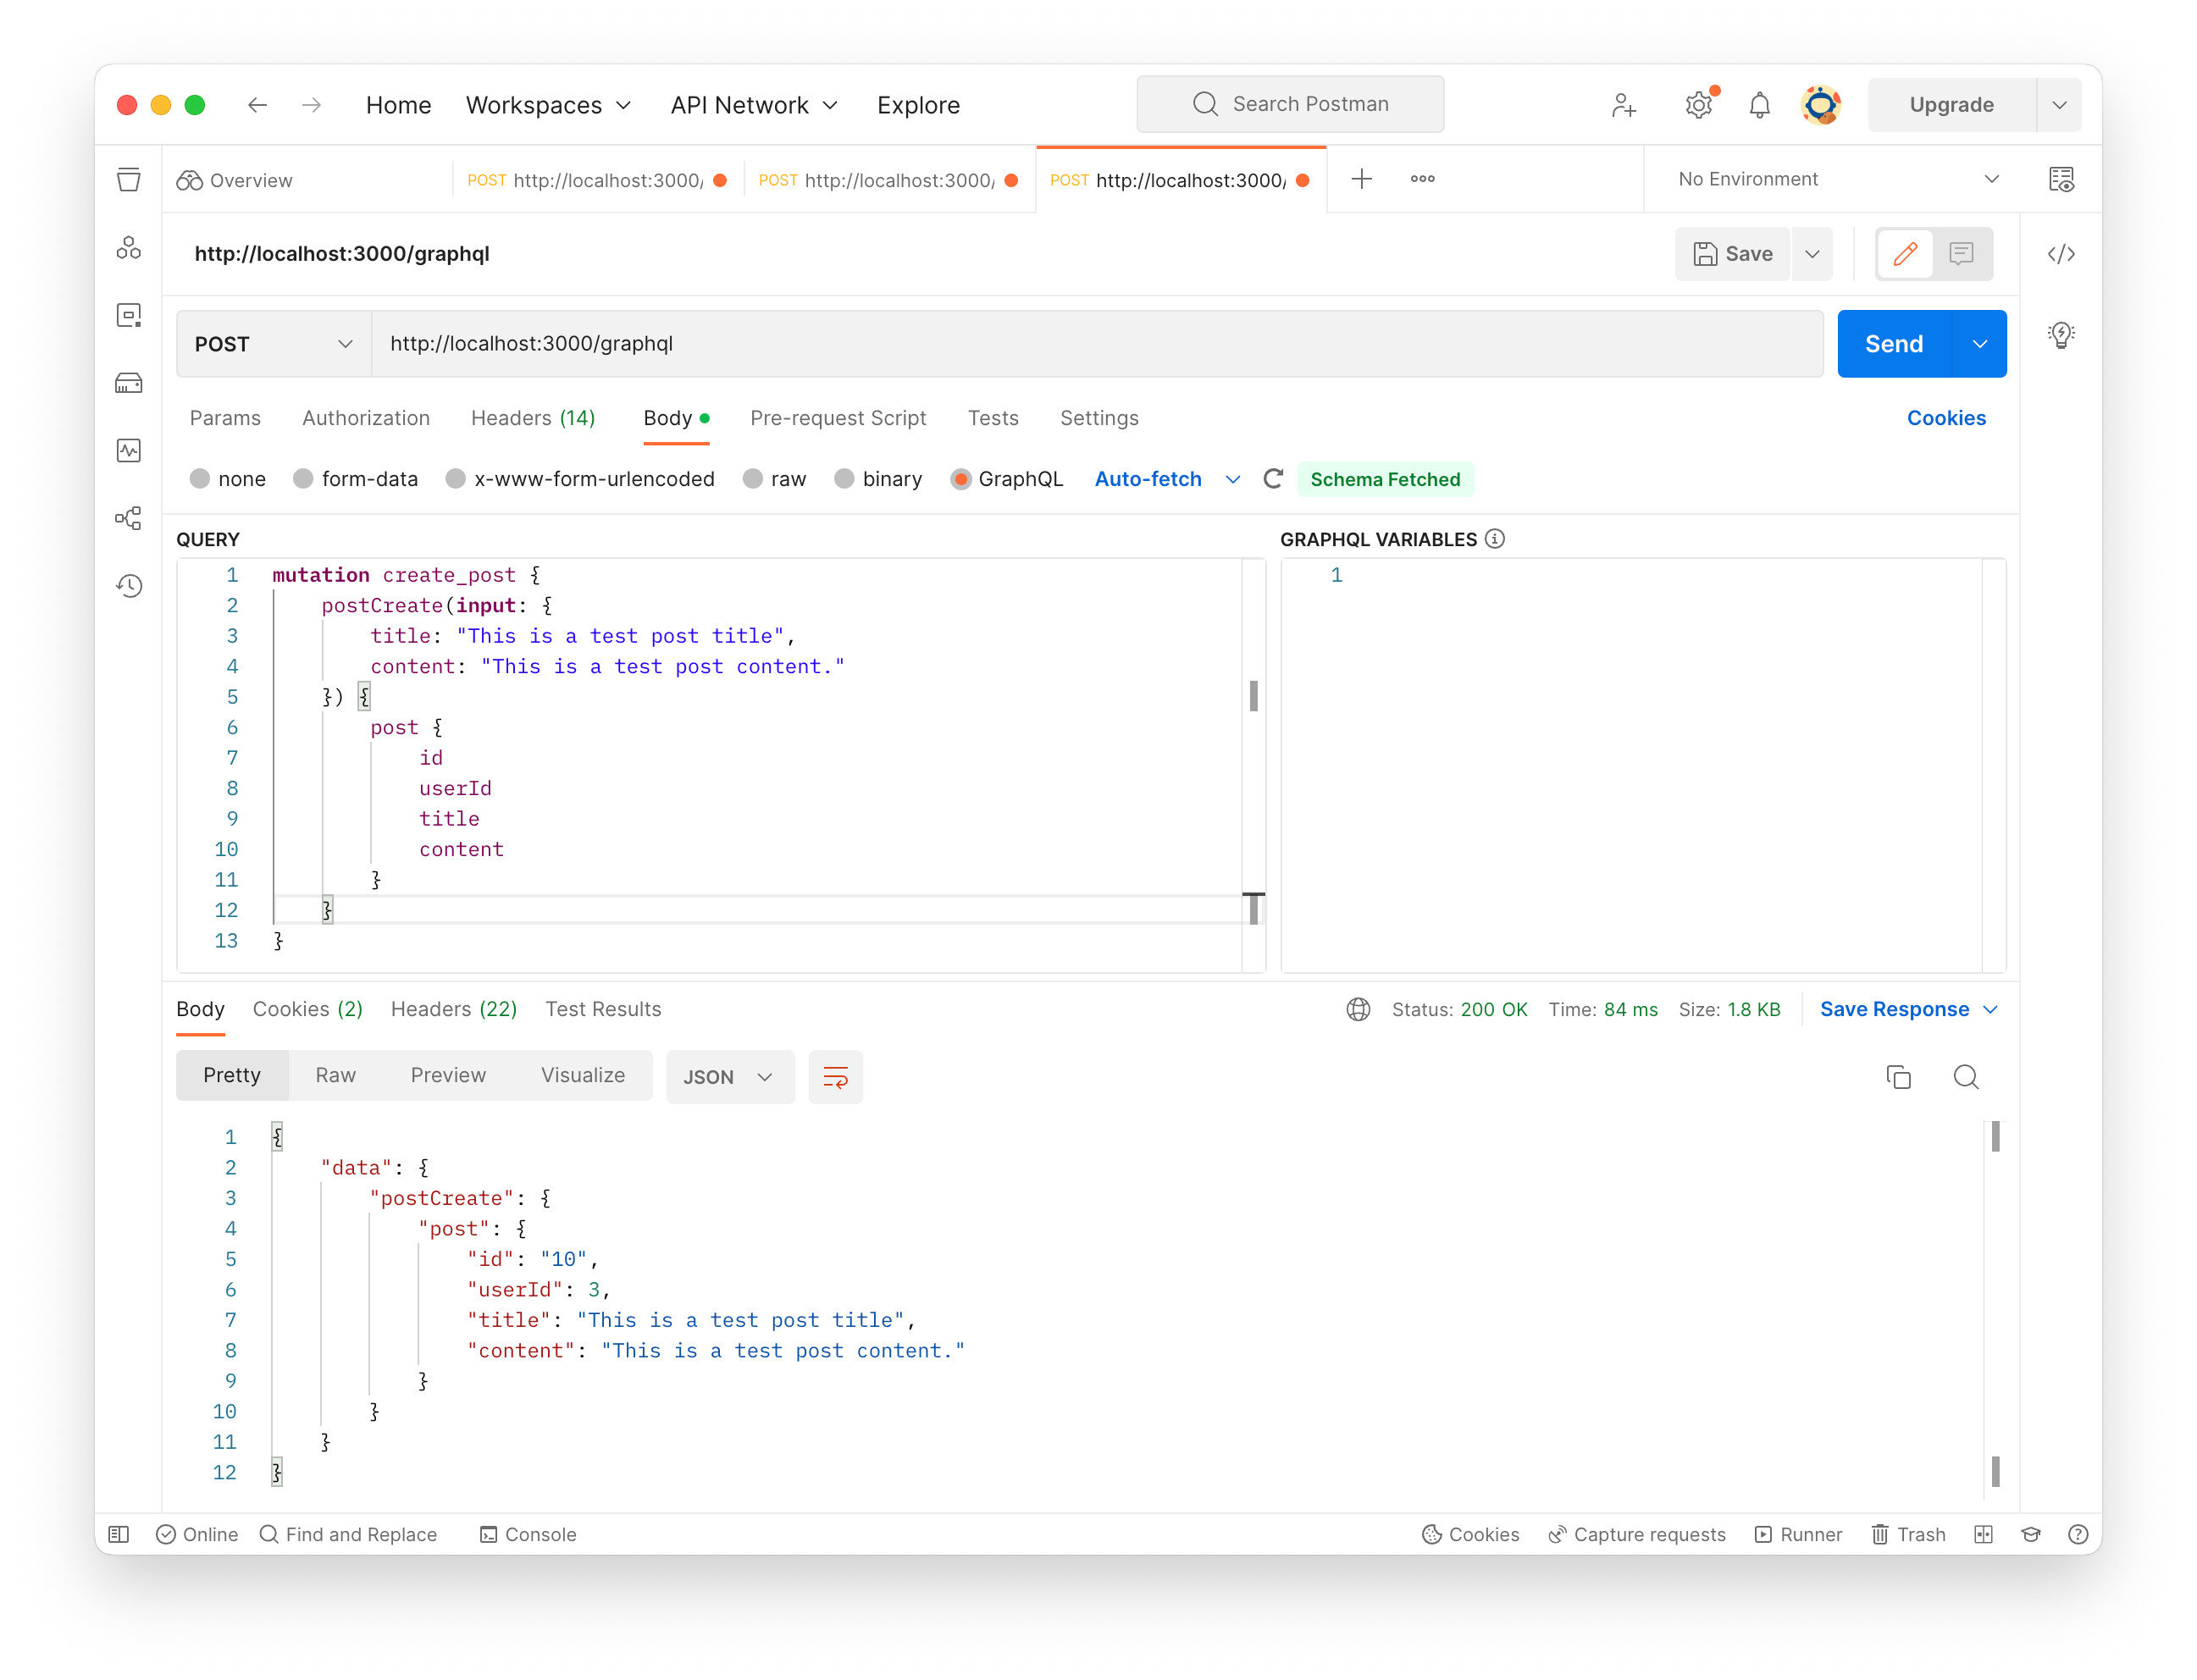
Task: Click the filter/beautify icon in response
Action: point(837,1076)
